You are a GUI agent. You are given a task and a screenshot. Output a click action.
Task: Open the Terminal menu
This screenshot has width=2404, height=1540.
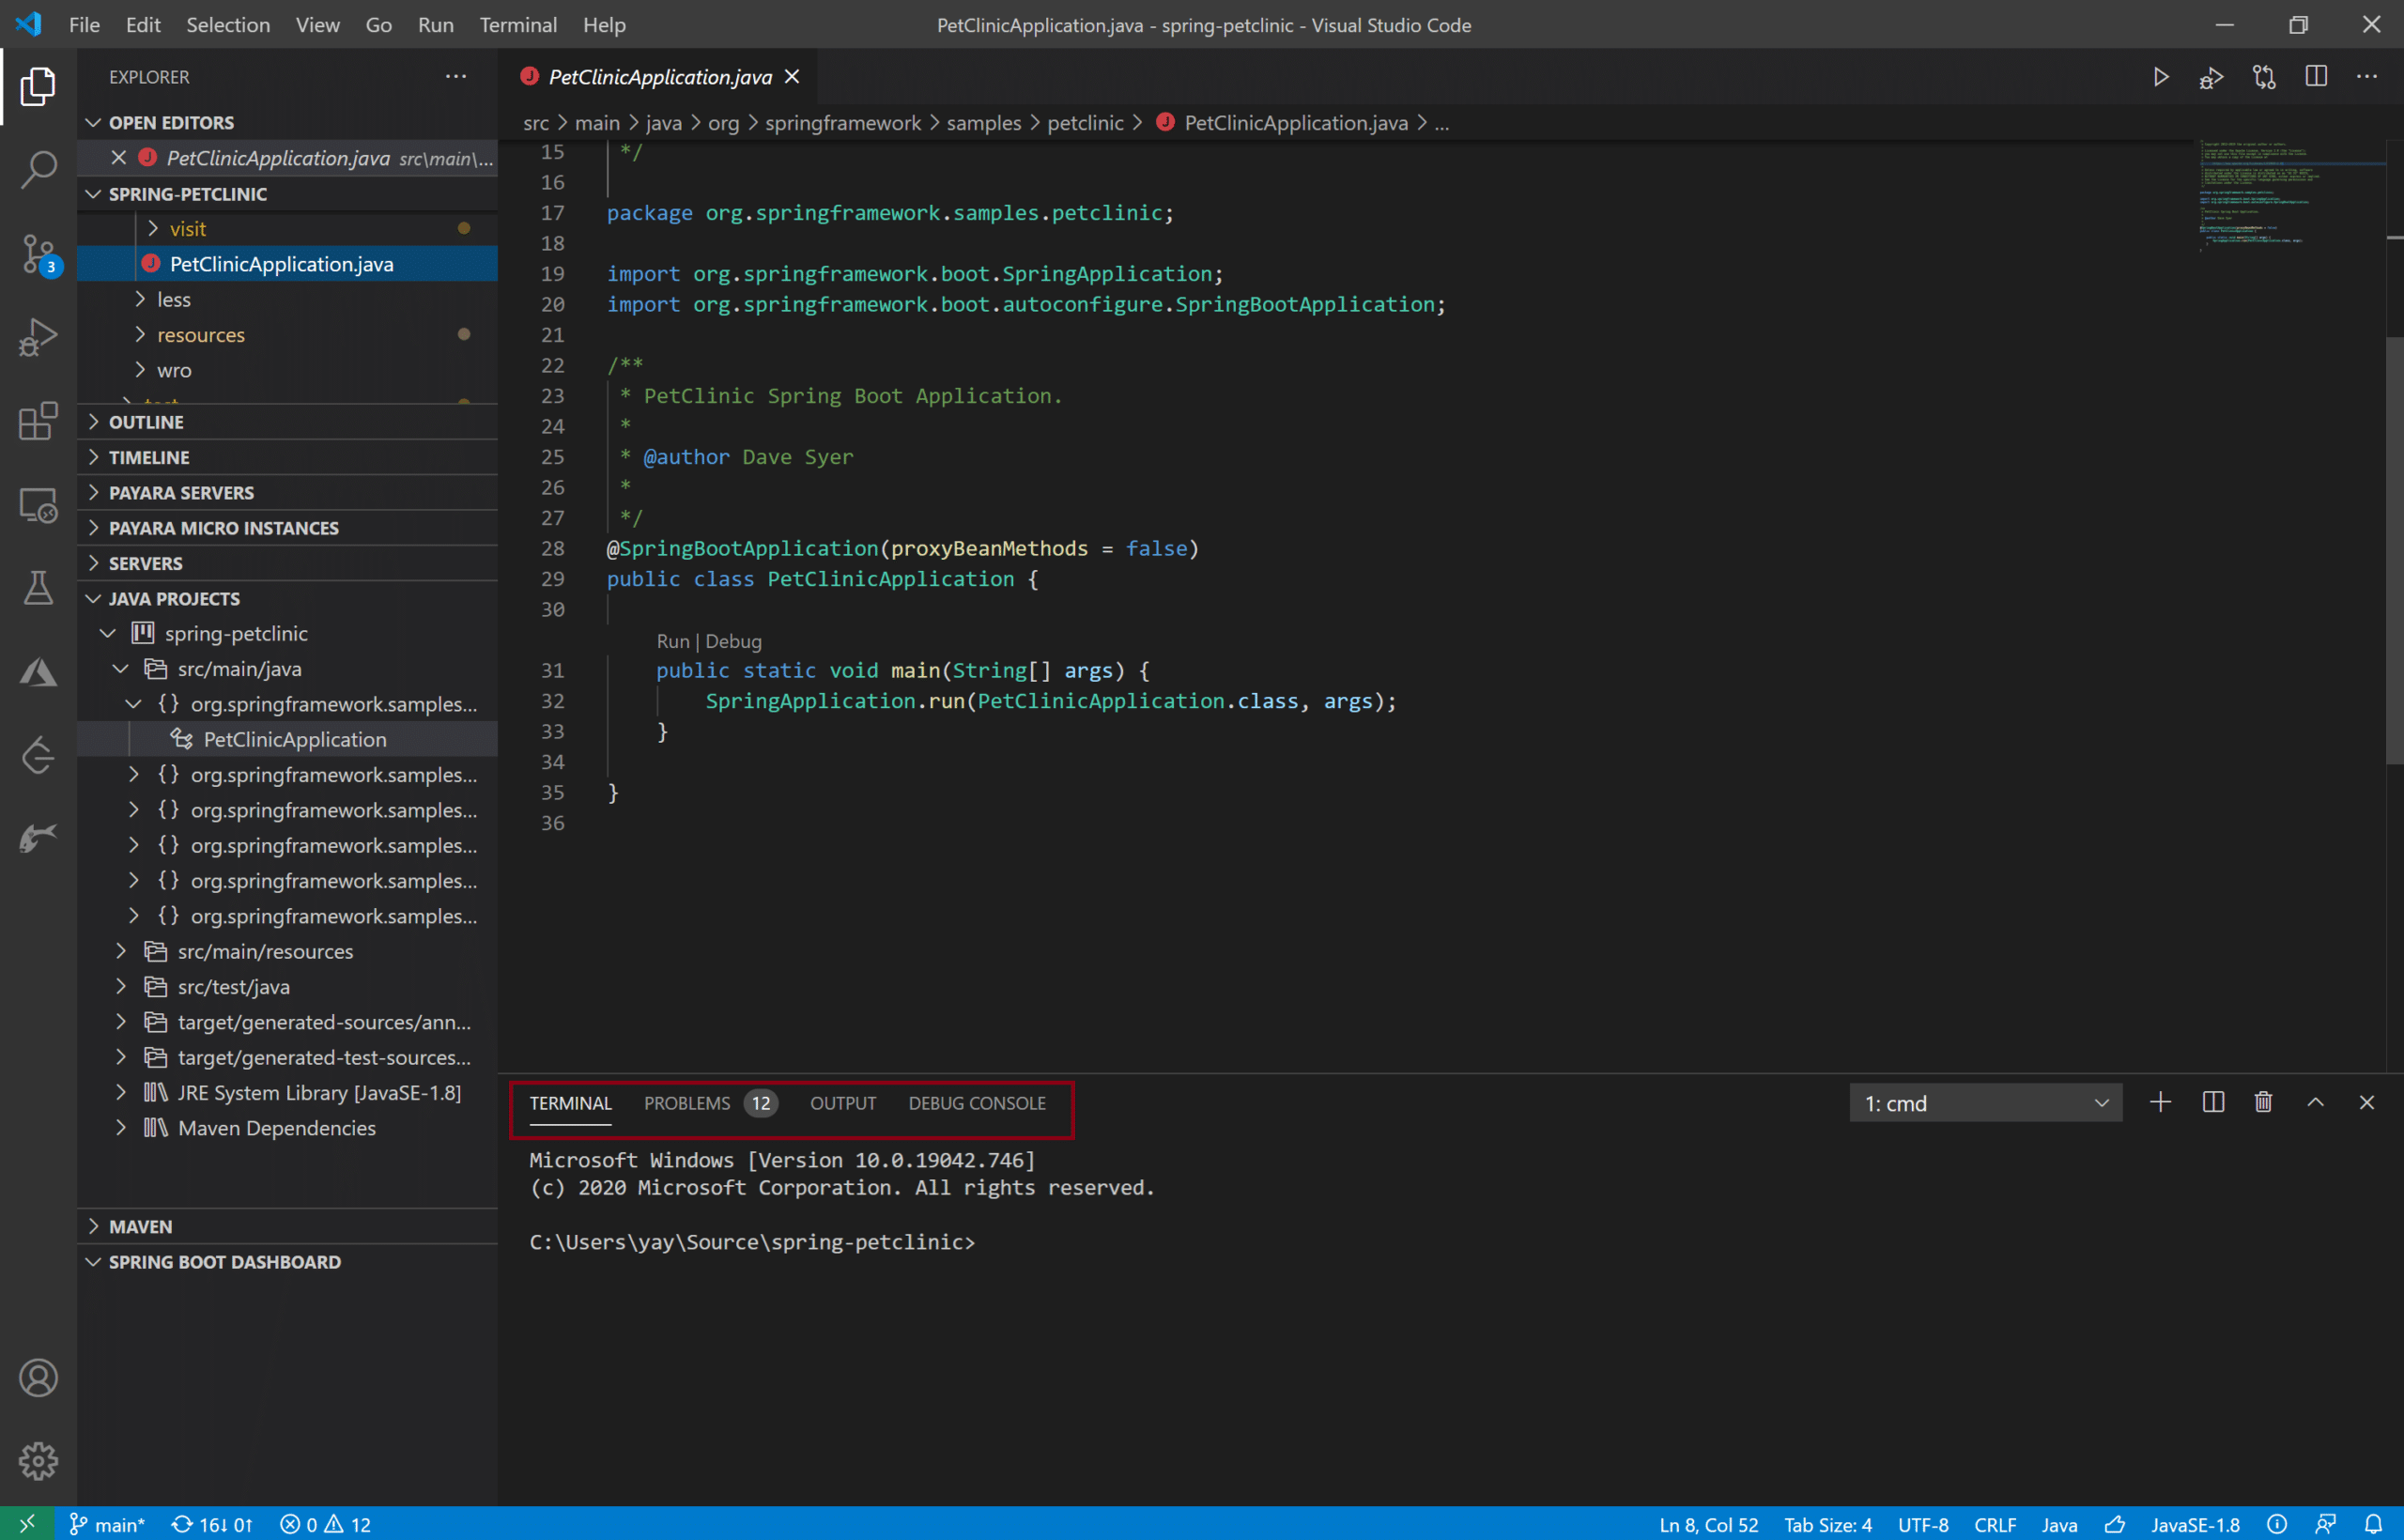click(x=517, y=24)
